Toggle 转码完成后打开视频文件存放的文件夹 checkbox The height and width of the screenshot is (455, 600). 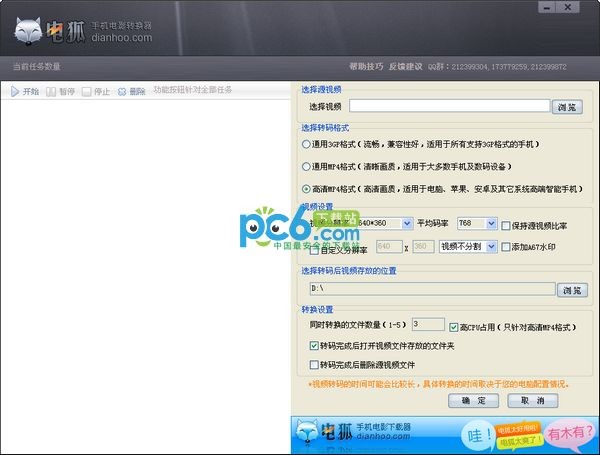(314, 346)
